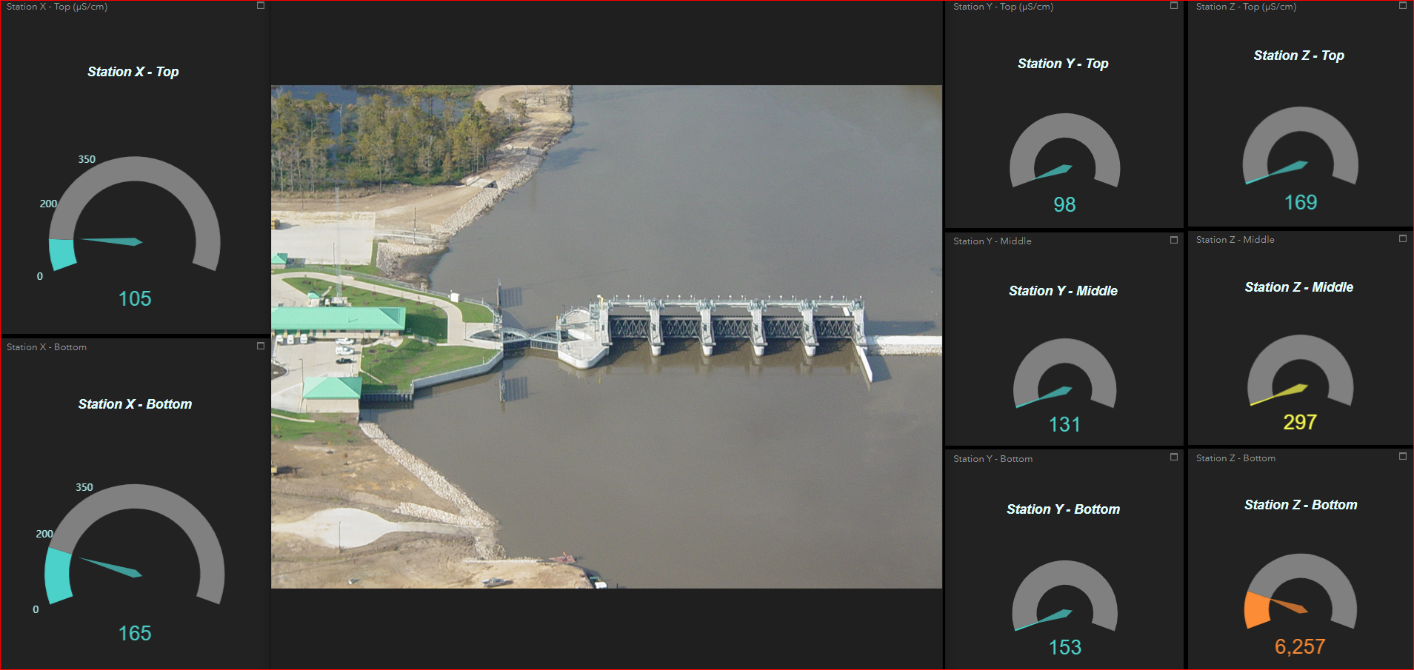Select the value 105 reading
1414x670 pixels.
135,298
